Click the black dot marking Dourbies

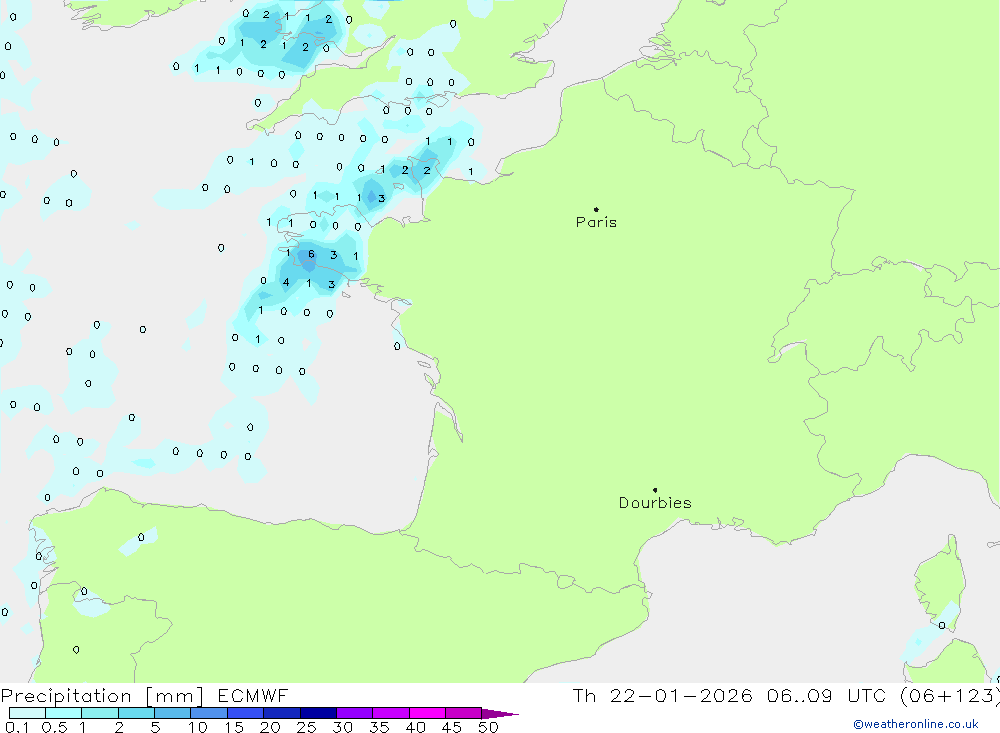(655, 490)
